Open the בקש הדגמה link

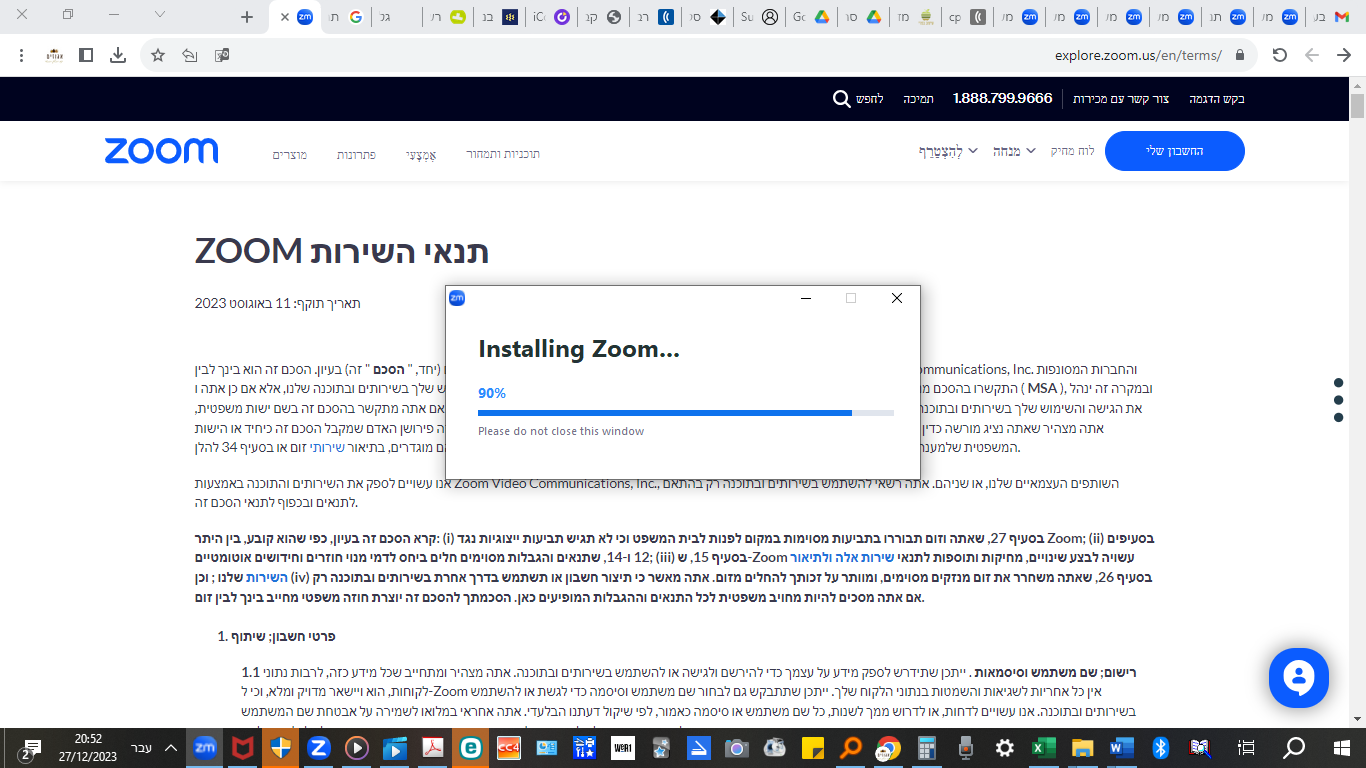1217,99
